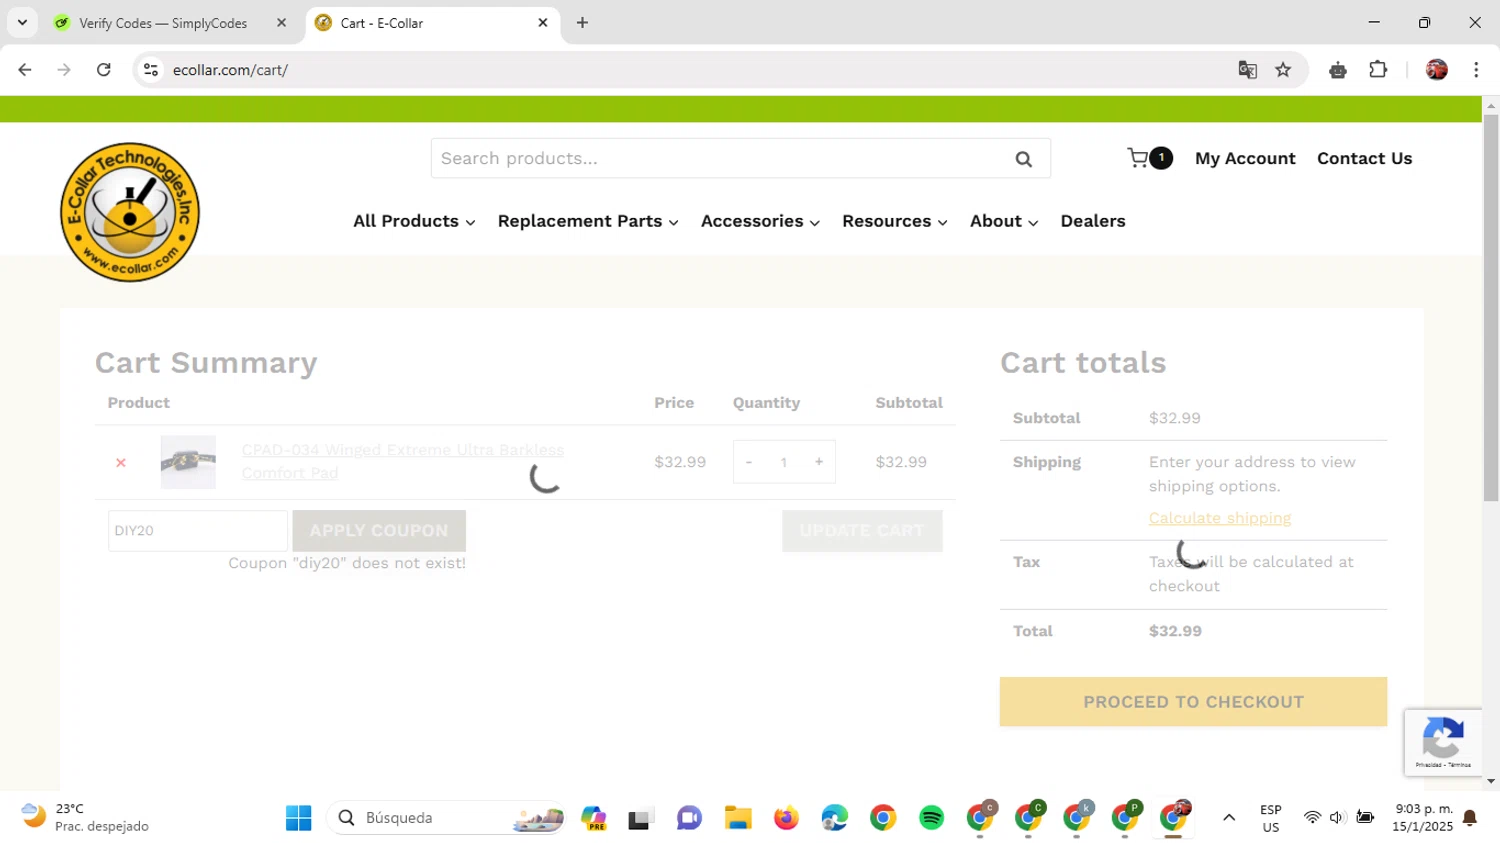Click the Calculate shipping link
Screen dimensions: 1500x843
click(x=1220, y=518)
